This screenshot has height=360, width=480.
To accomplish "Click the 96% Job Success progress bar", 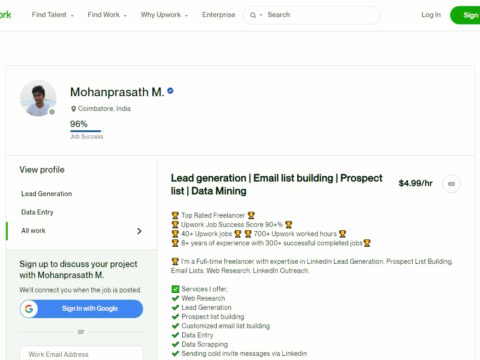I will coord(86,131).
